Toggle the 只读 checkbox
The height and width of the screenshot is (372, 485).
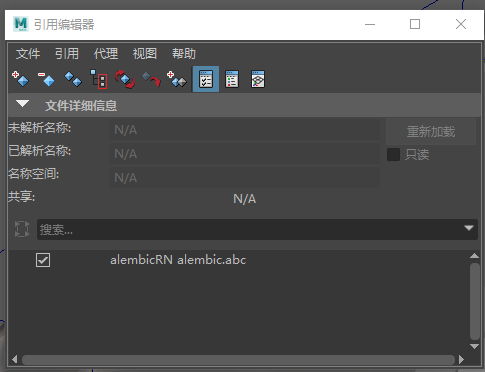393,155
